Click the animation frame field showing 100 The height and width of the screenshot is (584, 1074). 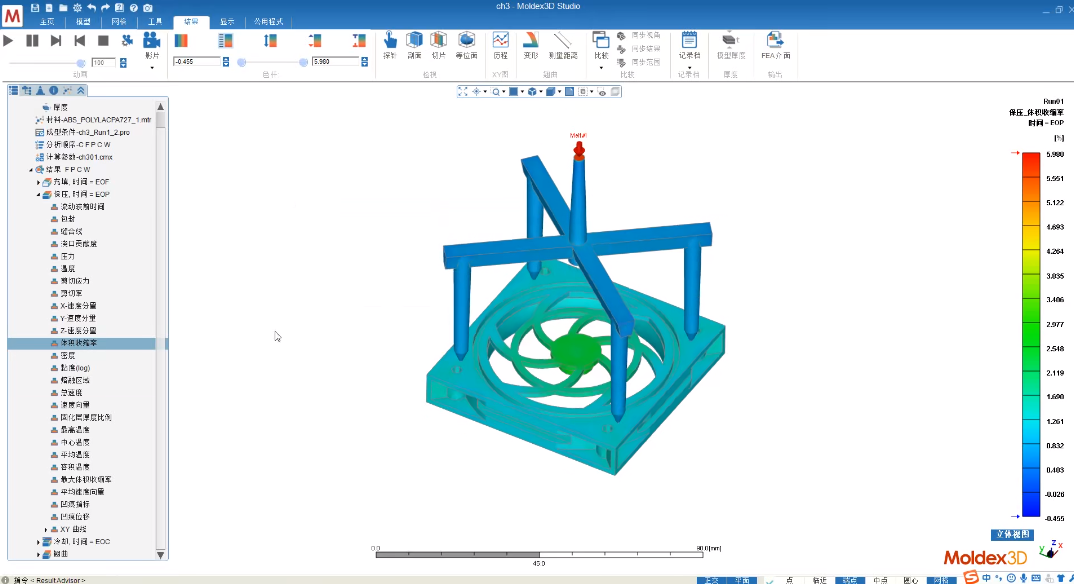click(104, 62)
